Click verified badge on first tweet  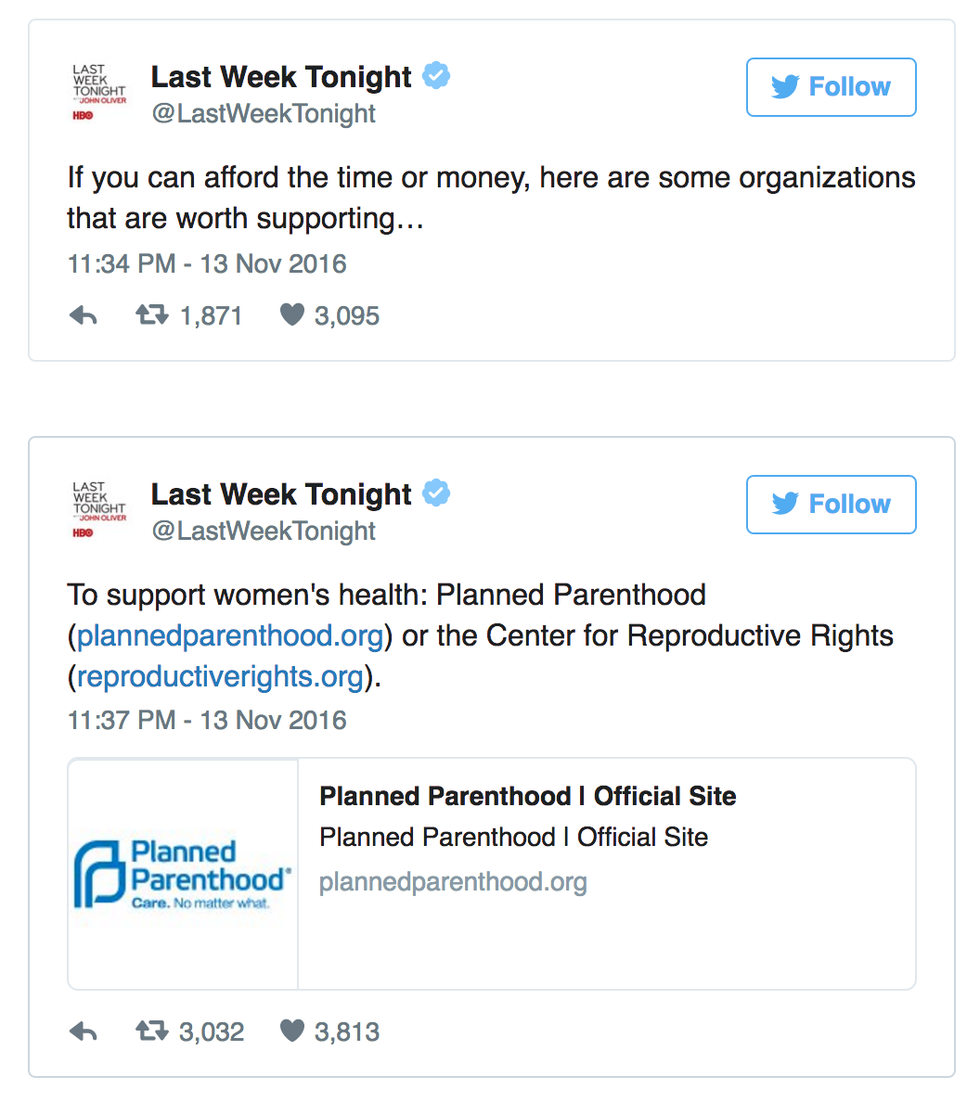click(x=436, y=76)
